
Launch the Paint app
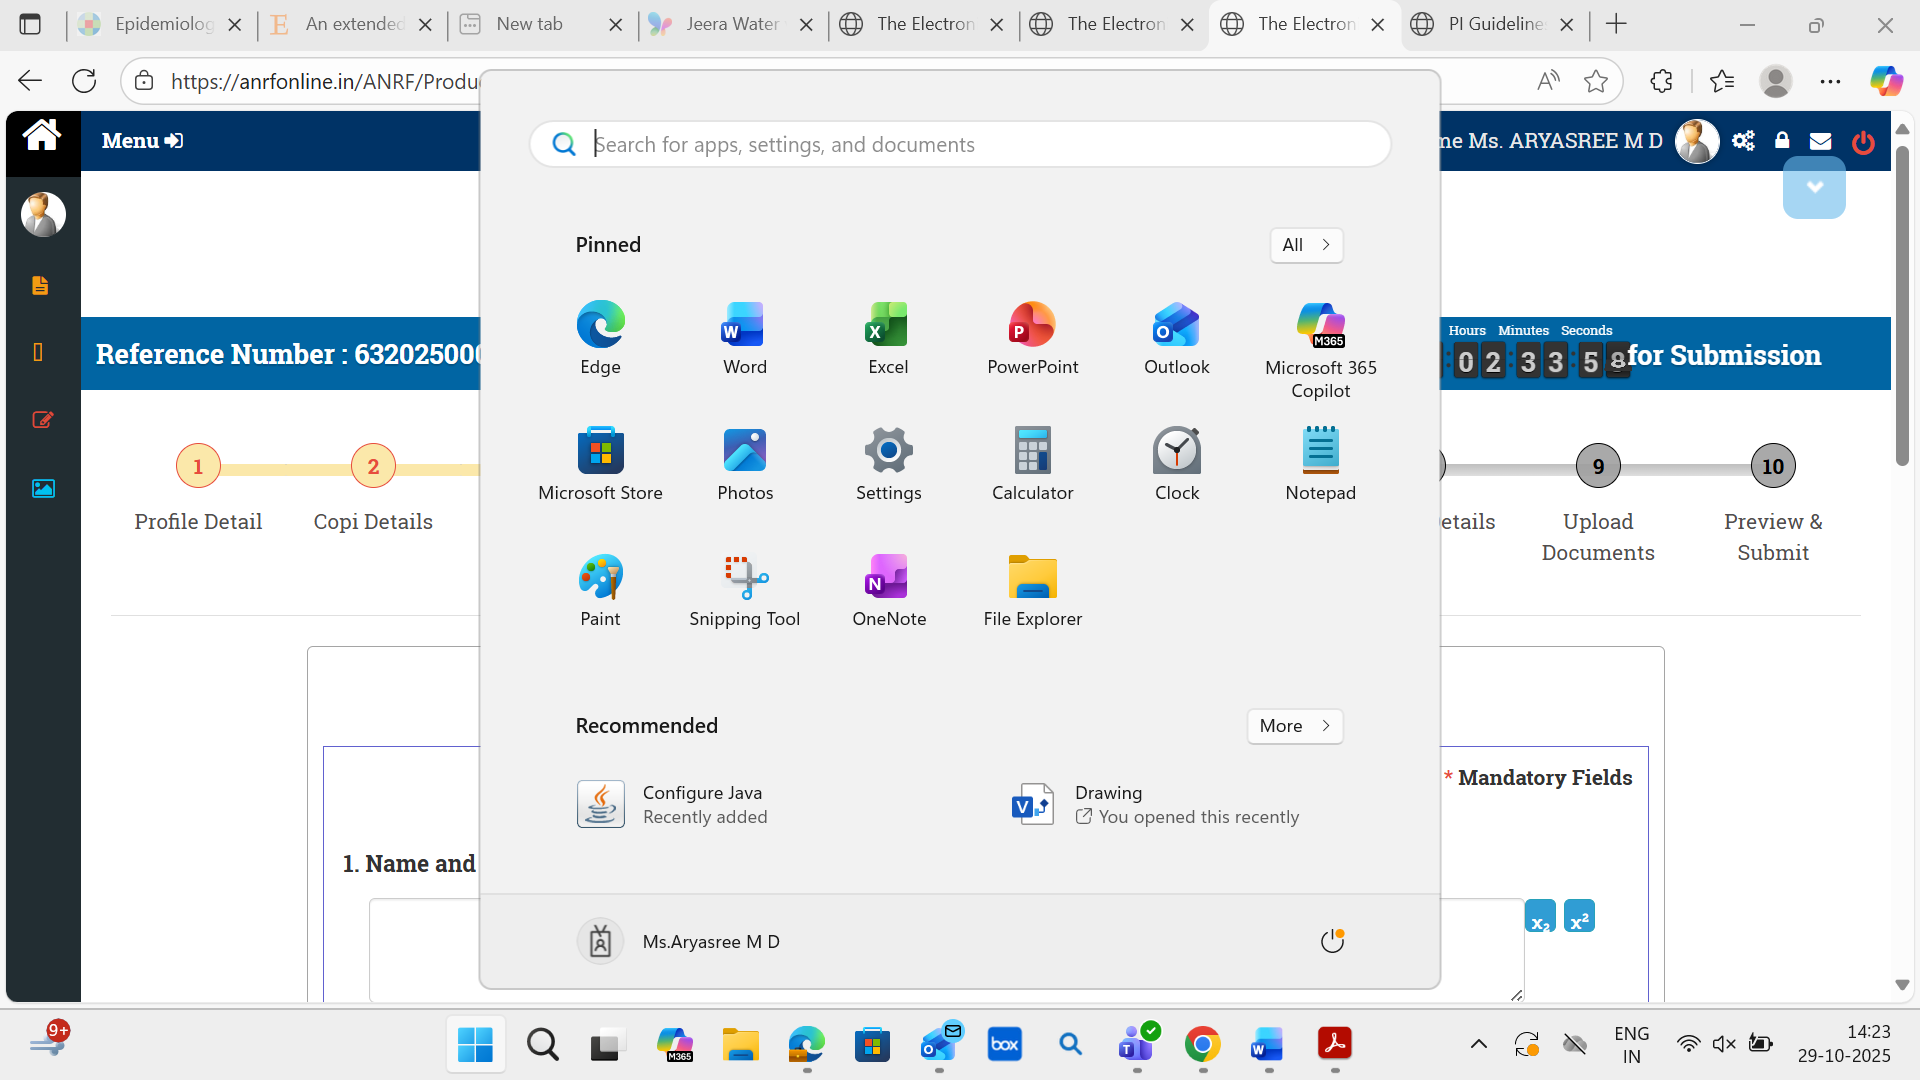coord(600,590)
